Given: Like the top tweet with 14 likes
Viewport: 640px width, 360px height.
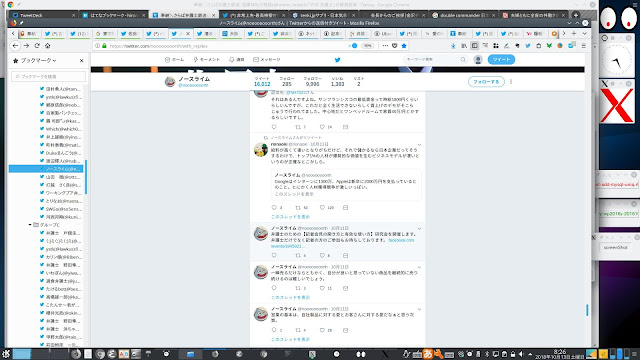Looking at the screenshot, I should coord(322,127).
